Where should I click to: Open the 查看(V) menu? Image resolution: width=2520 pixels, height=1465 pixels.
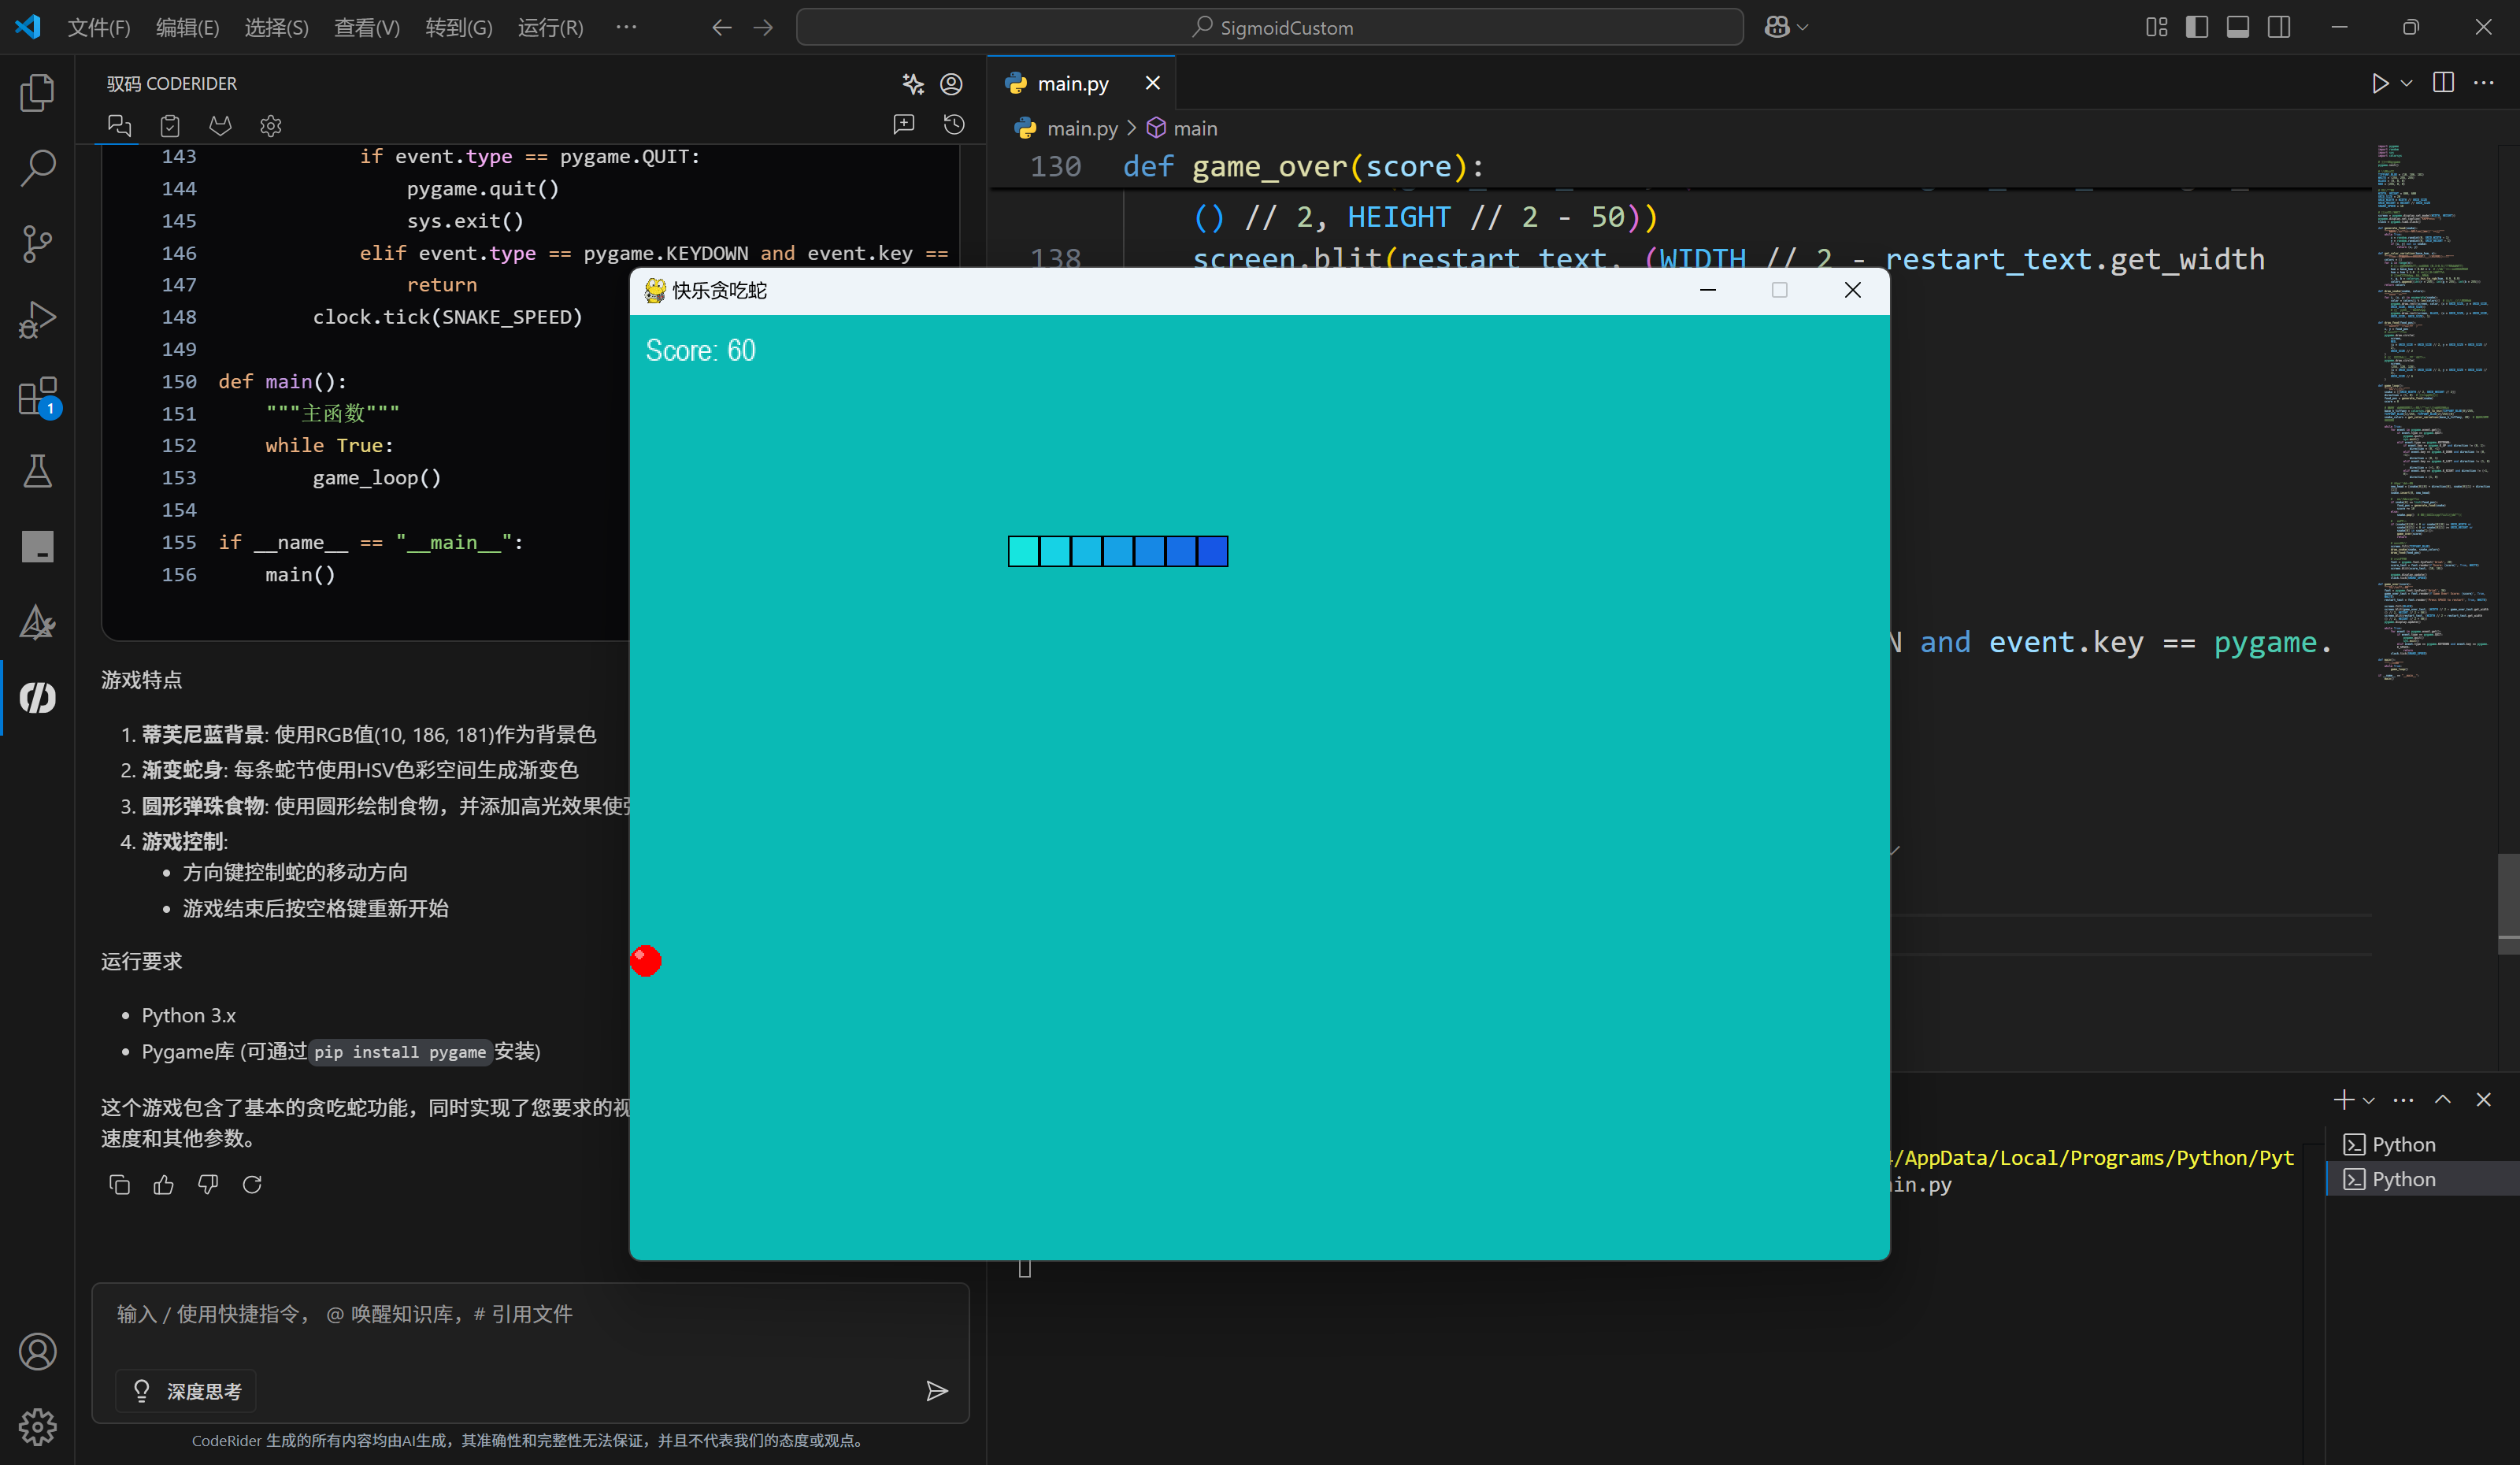(367, 27)
